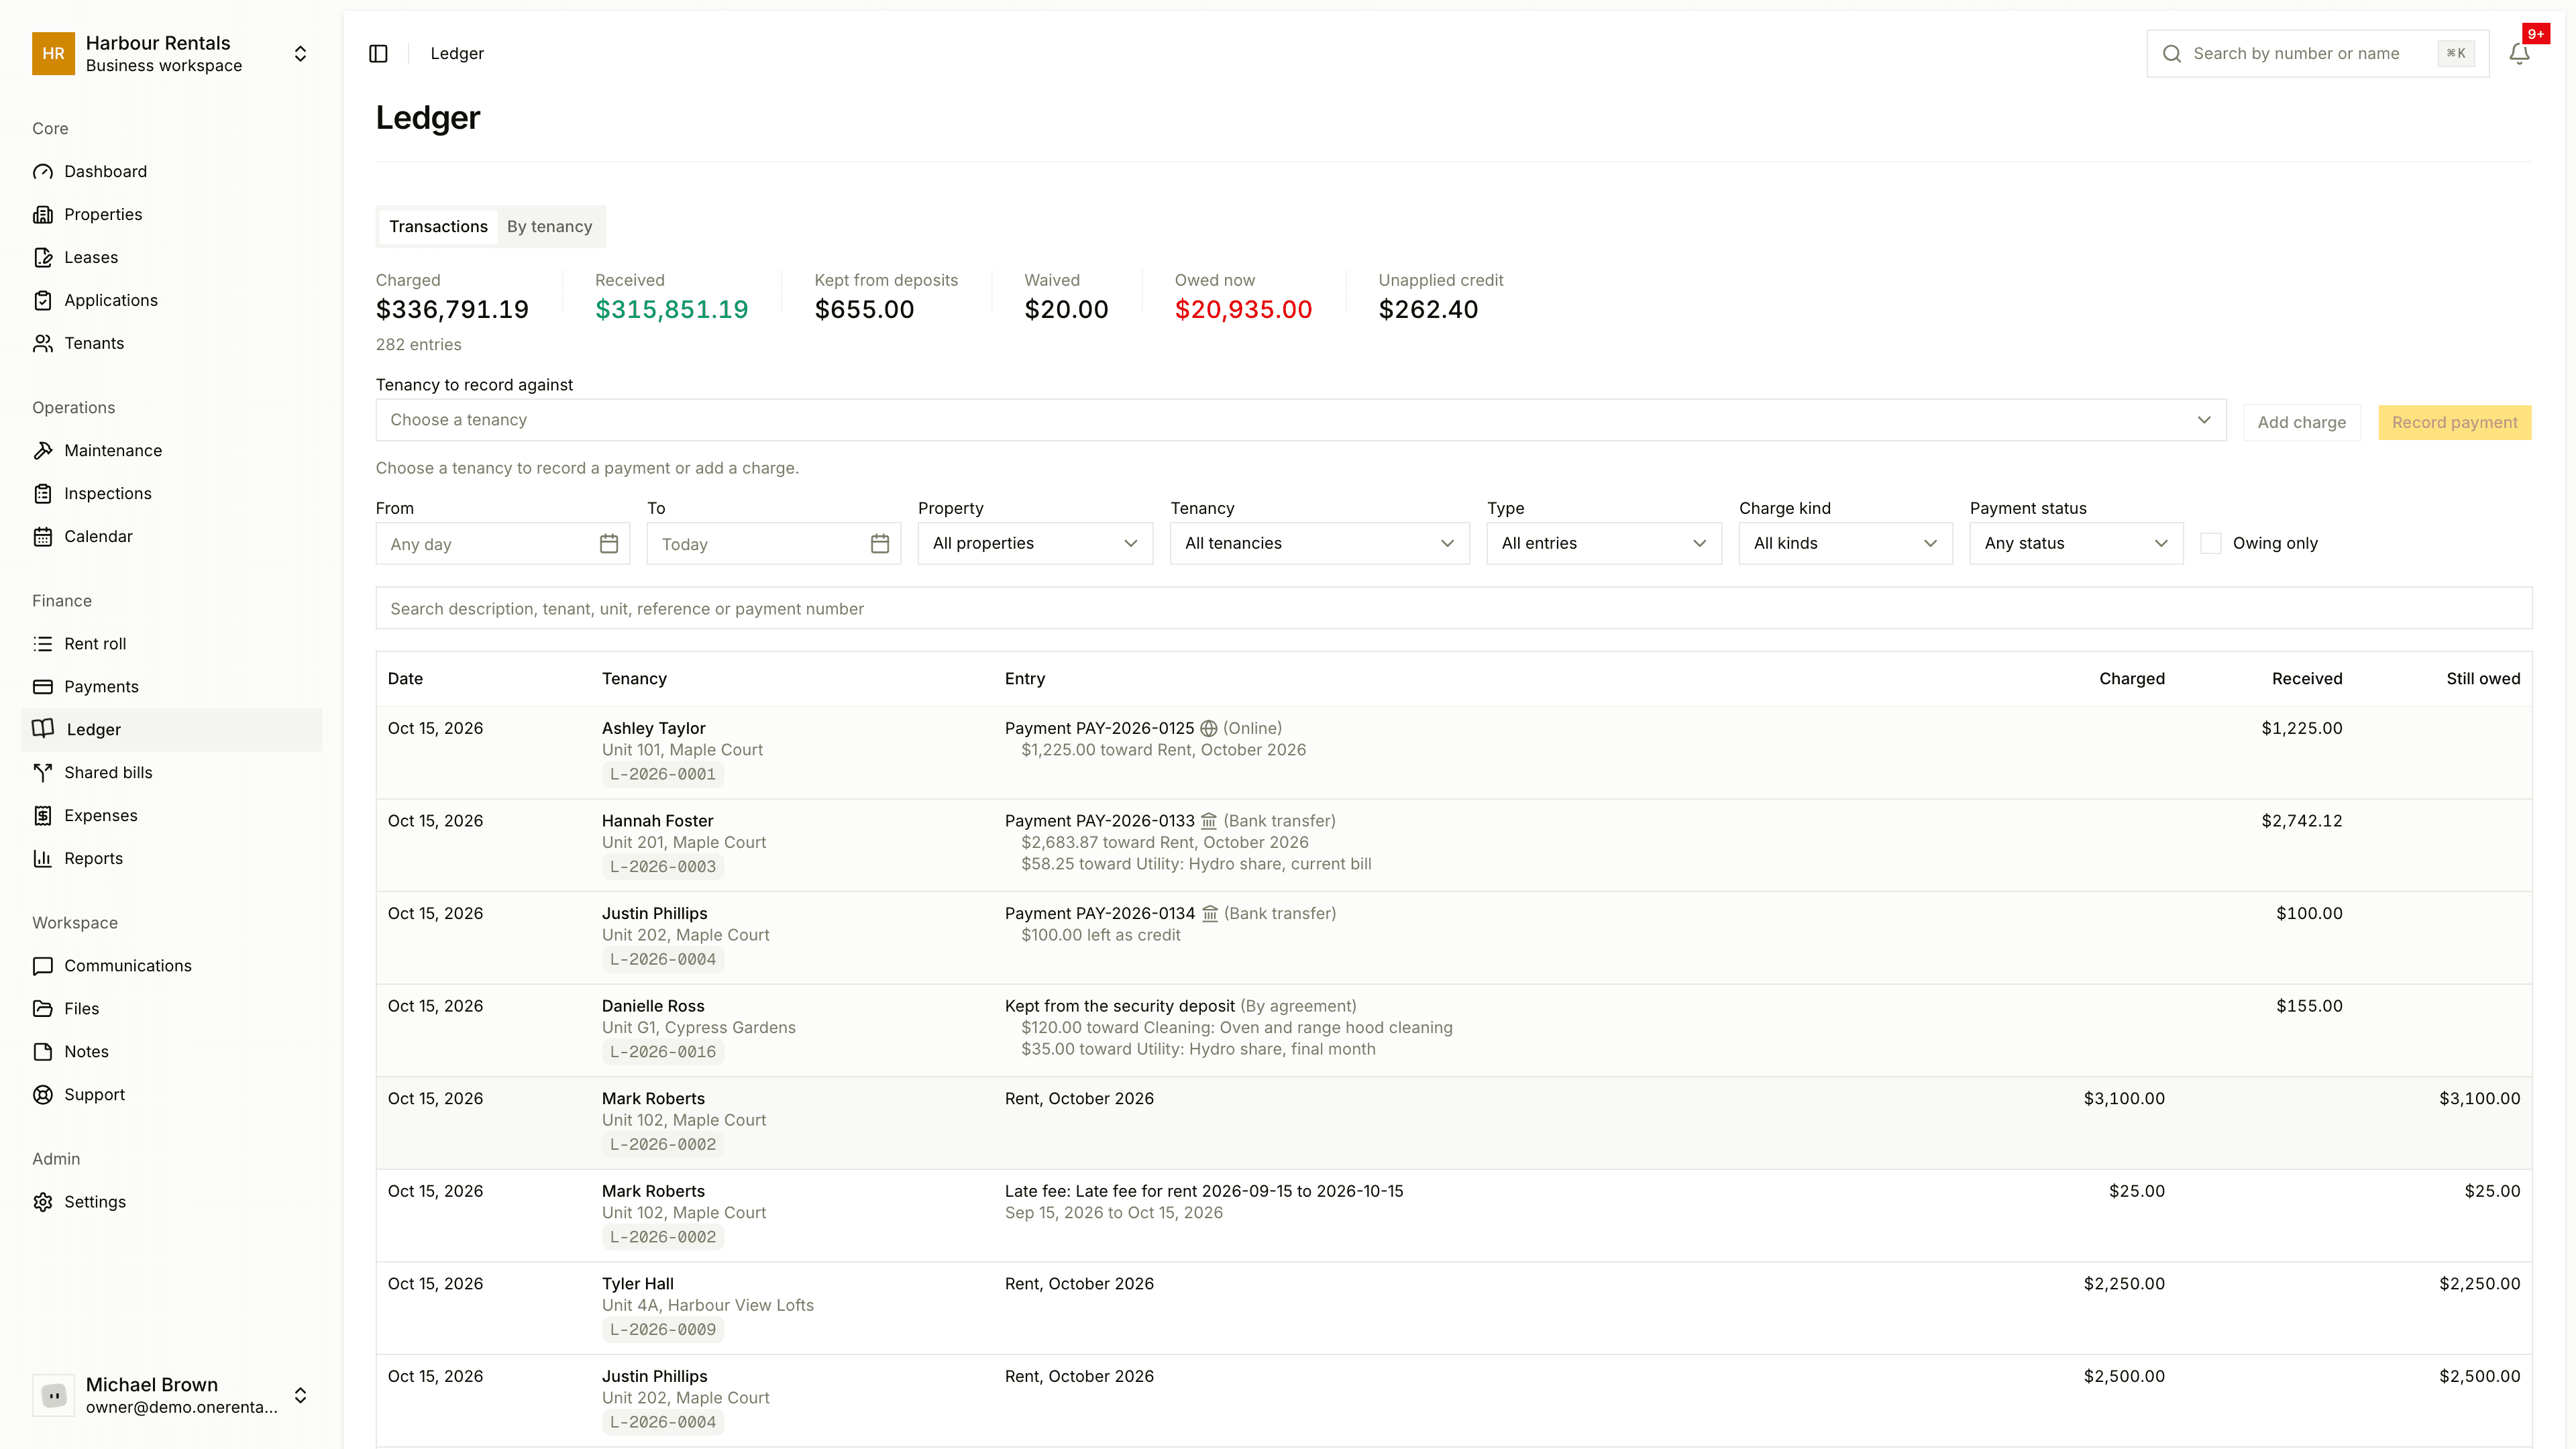Open Shared bills page
This screenshot has width=2576, height=1449.
tap(171, 772)
